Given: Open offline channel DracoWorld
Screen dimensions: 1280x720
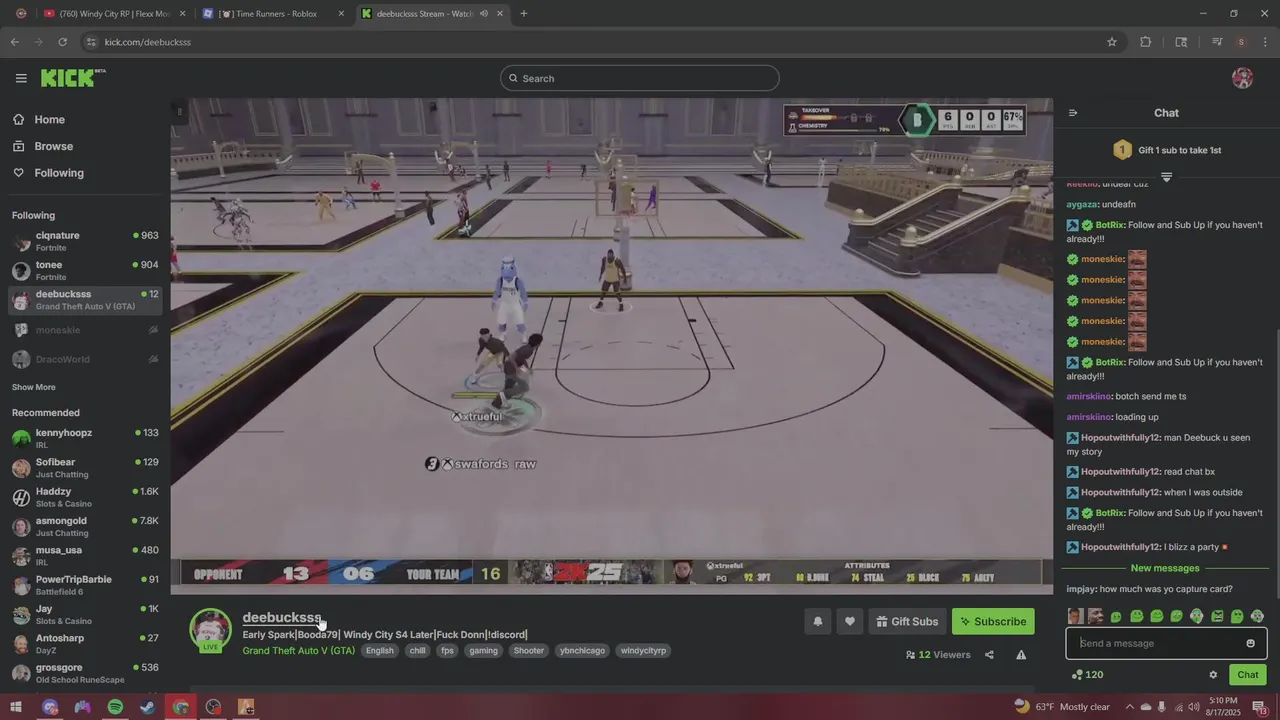Looking at the screenshot, I should (85, 359).
